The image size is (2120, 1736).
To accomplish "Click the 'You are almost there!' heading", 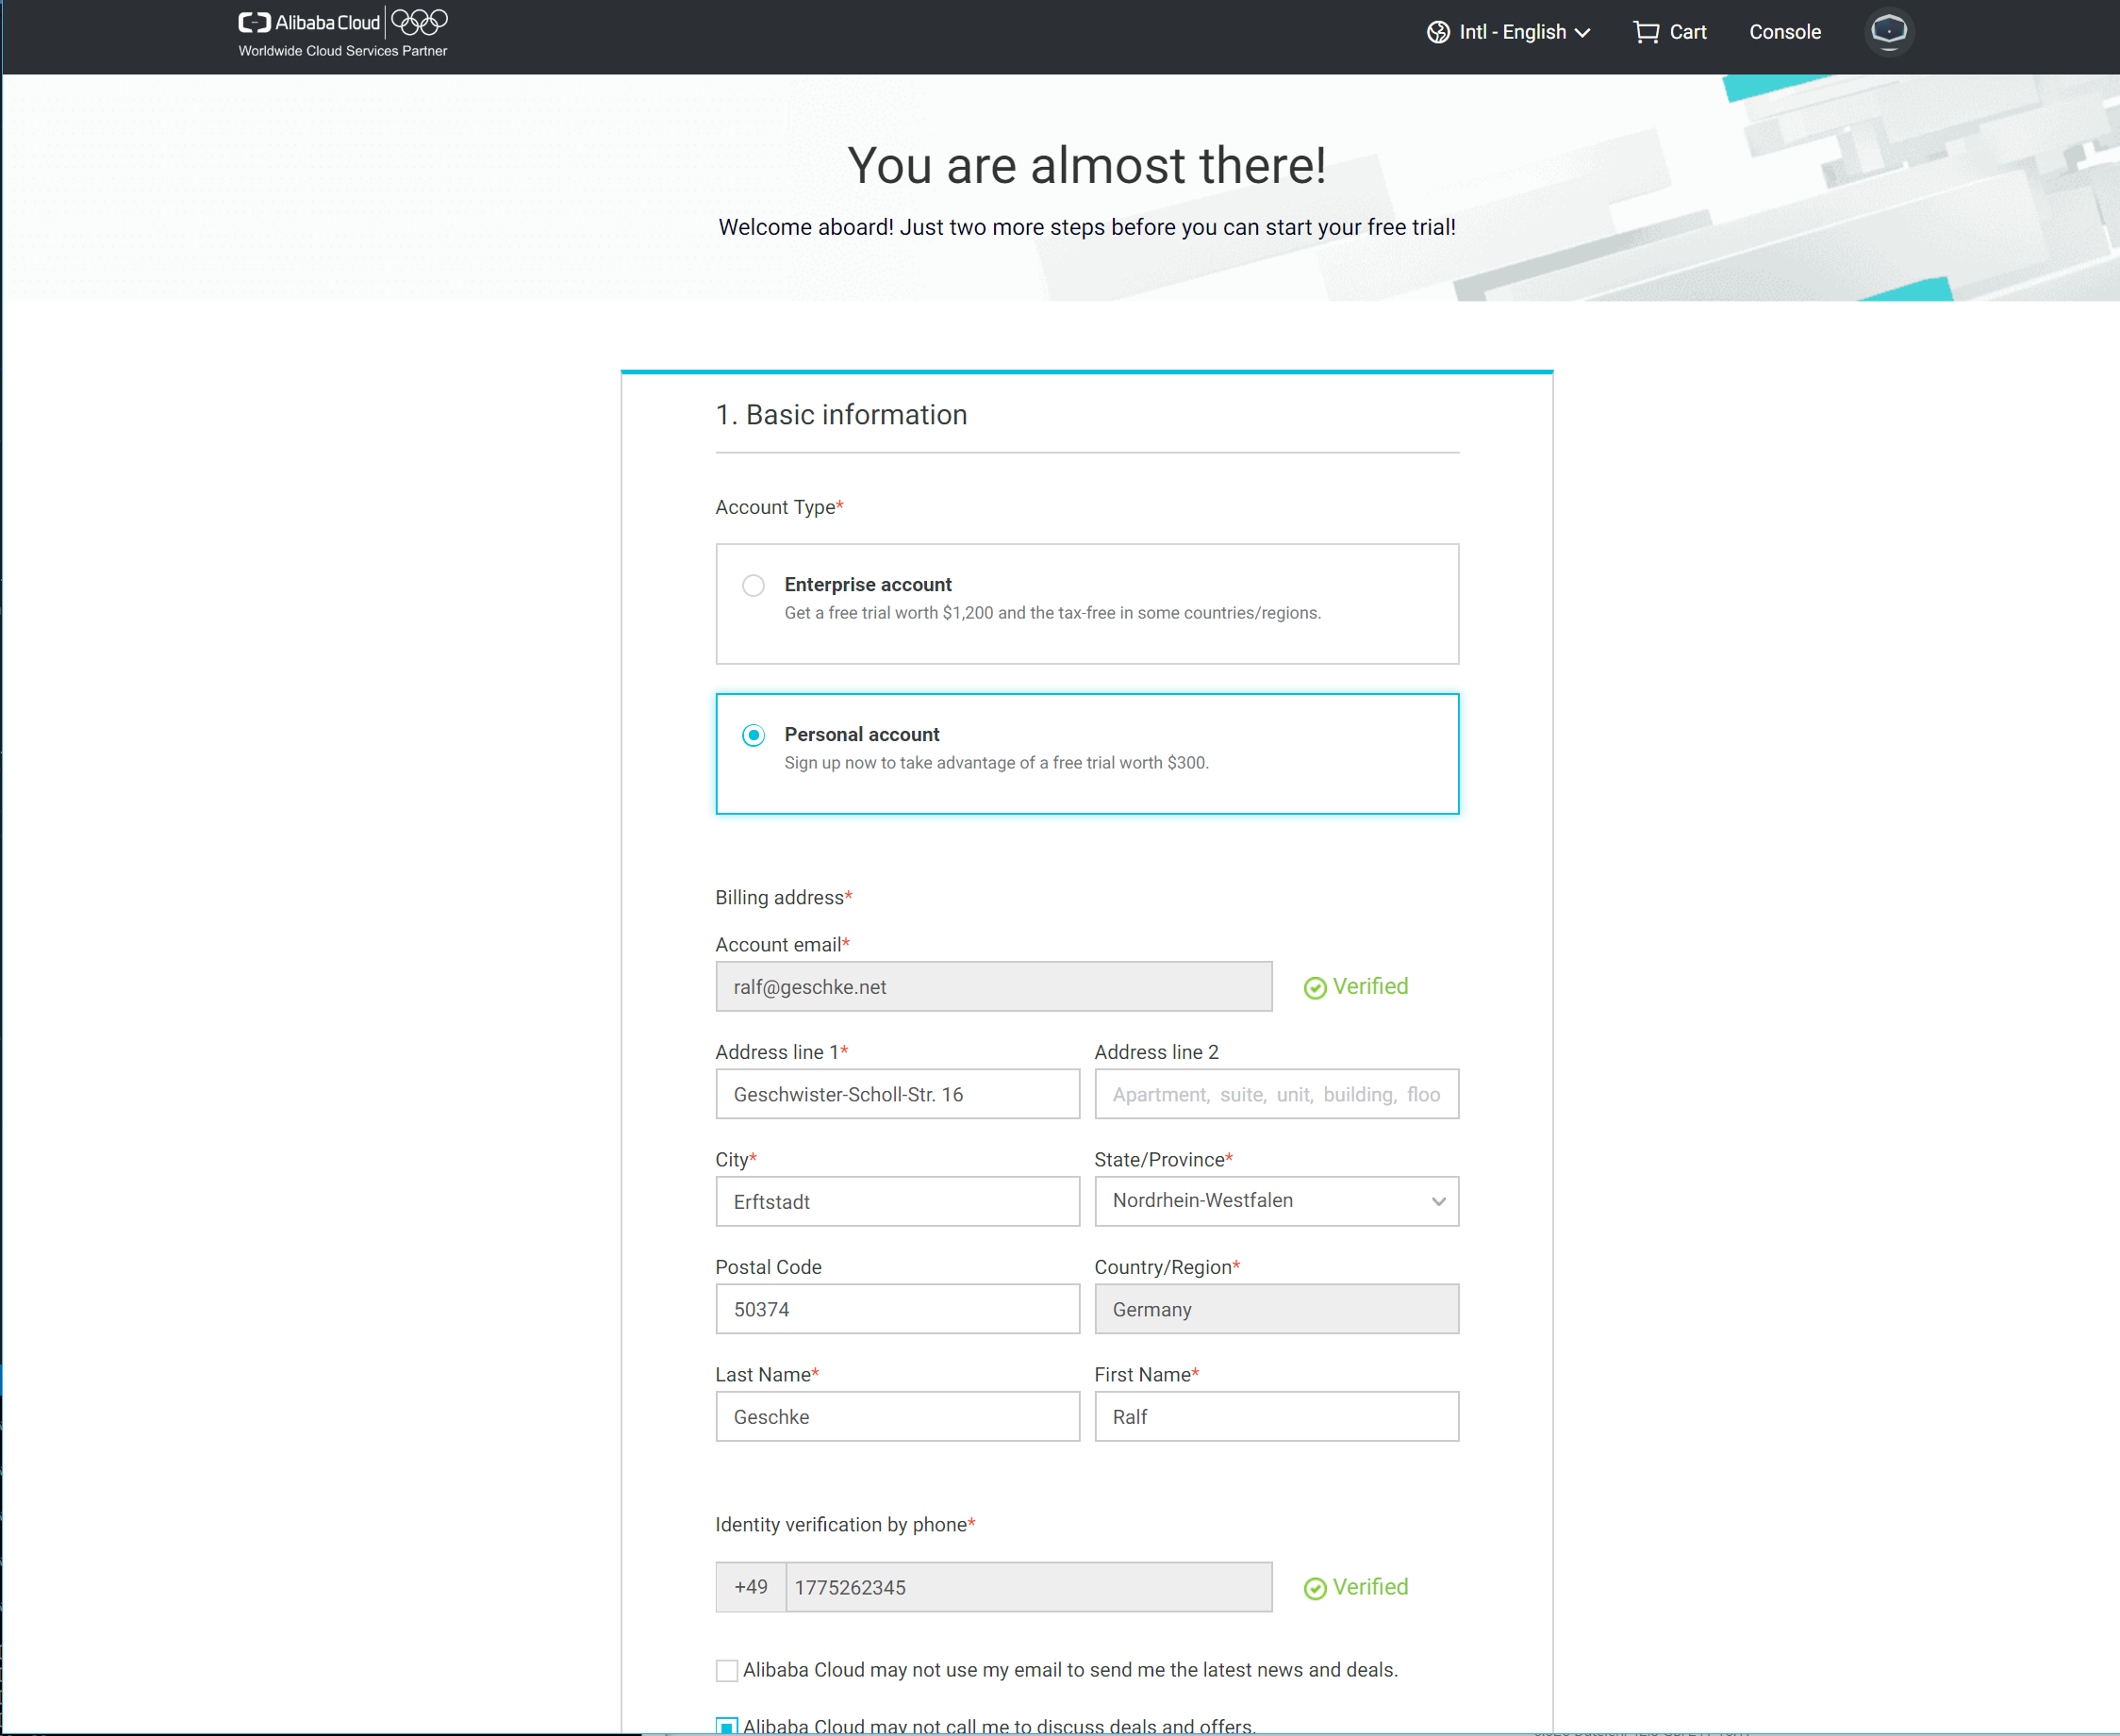I will point(1087,166).
